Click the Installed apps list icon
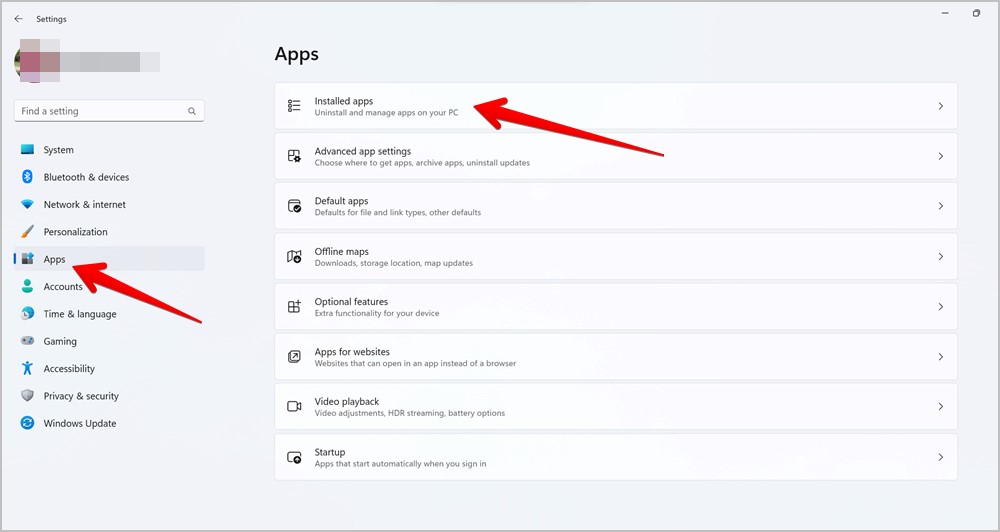 click(294, 106)
